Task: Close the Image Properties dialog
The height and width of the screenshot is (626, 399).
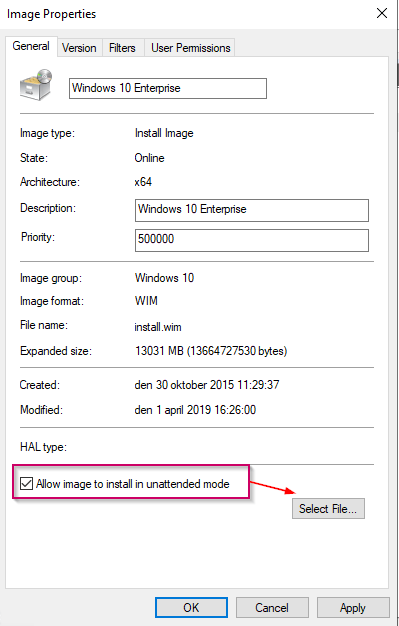Action: tap(382, 13)
